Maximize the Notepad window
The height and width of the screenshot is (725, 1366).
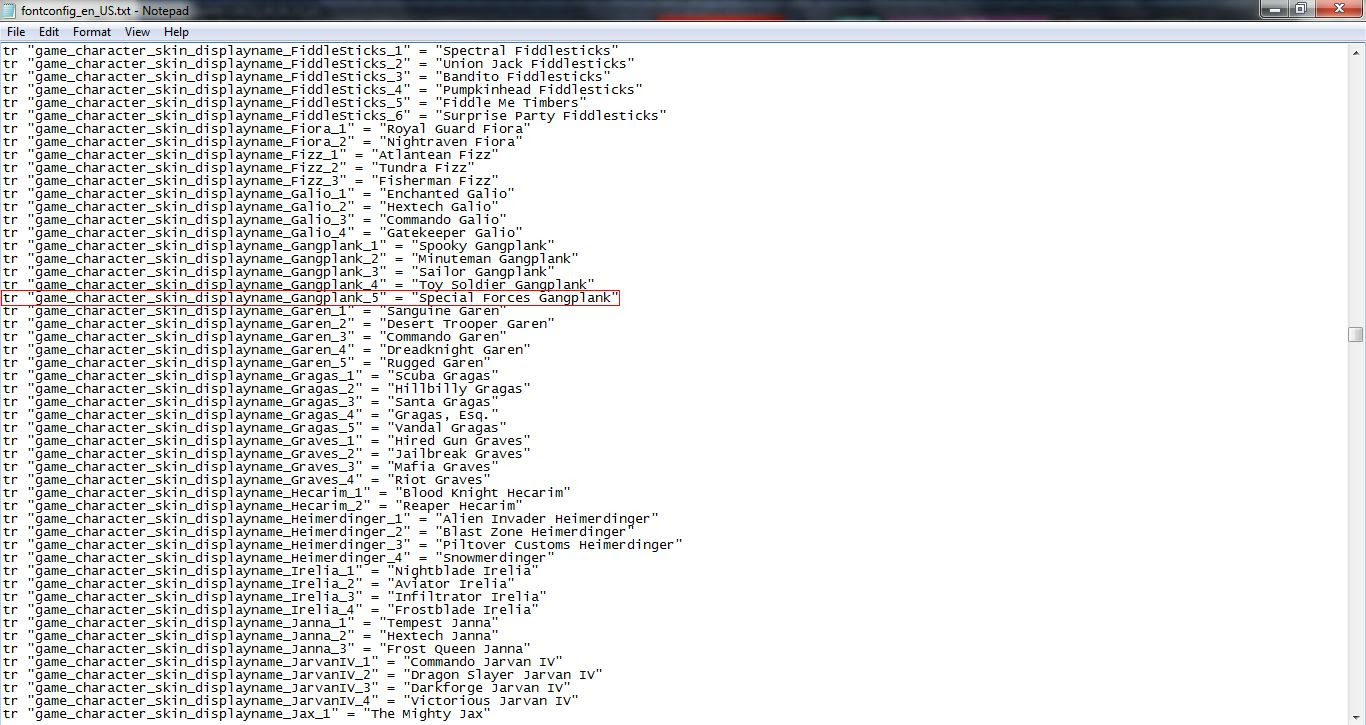point(1300,9)
